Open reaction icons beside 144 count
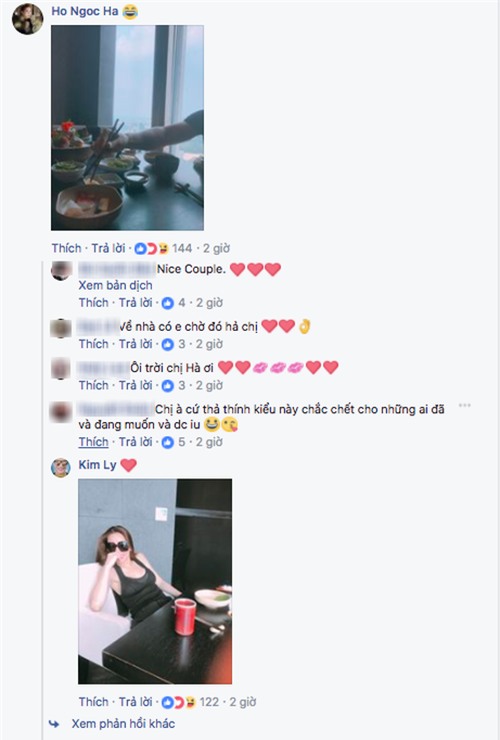The image size is (500, 740). (x=152, y=248)
